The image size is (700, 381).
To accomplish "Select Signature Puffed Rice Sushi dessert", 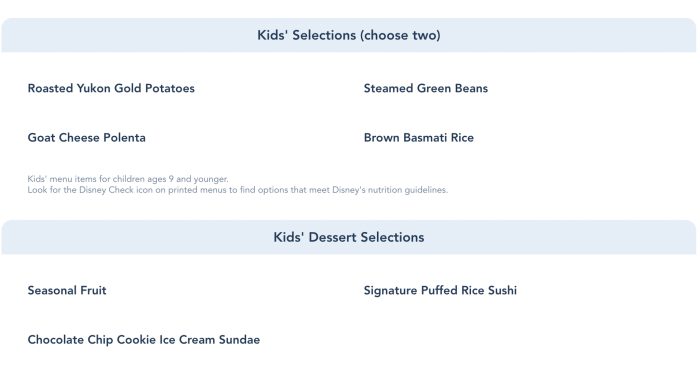I will pyautogui.click(x=440, y=290).
